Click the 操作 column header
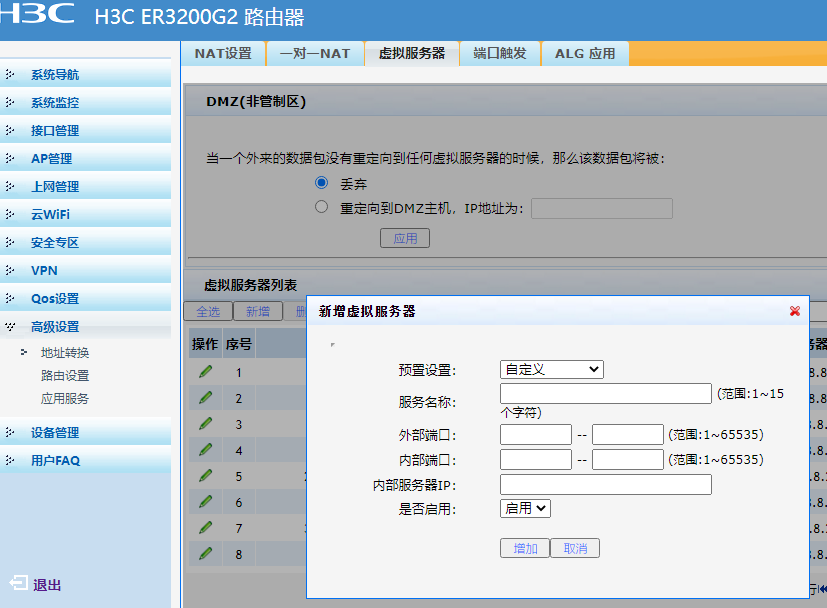This screenshot has width=827, height=608. coord(205,344)
